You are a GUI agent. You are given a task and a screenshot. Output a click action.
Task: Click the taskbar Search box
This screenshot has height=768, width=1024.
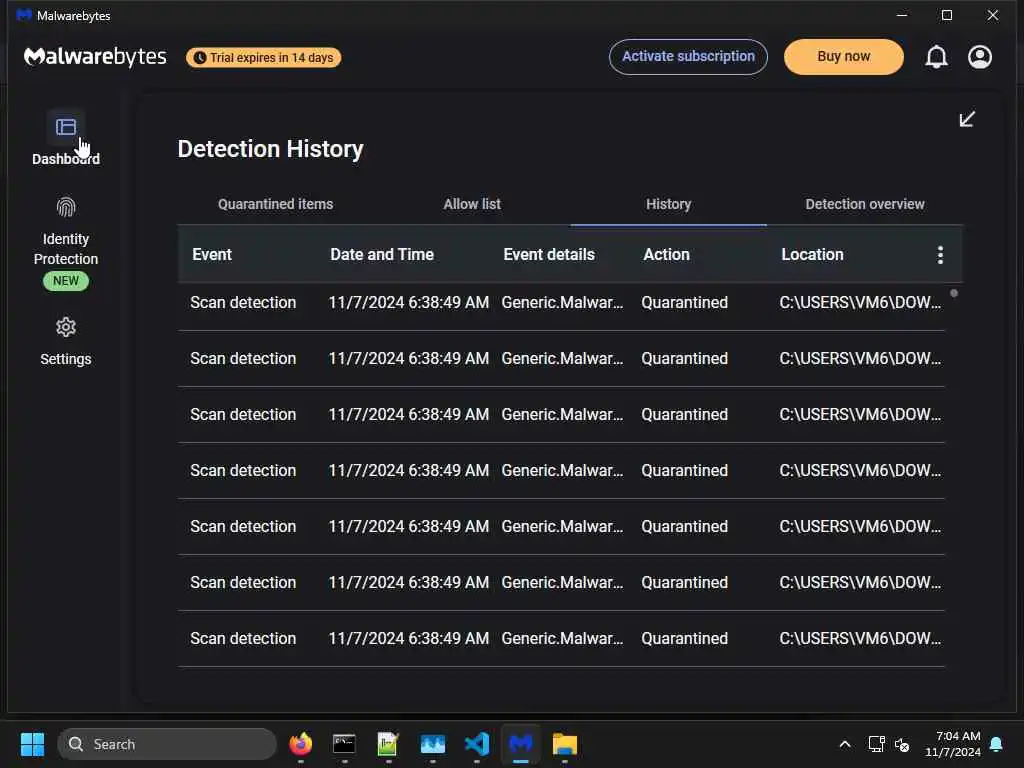[x=167, y=744]
